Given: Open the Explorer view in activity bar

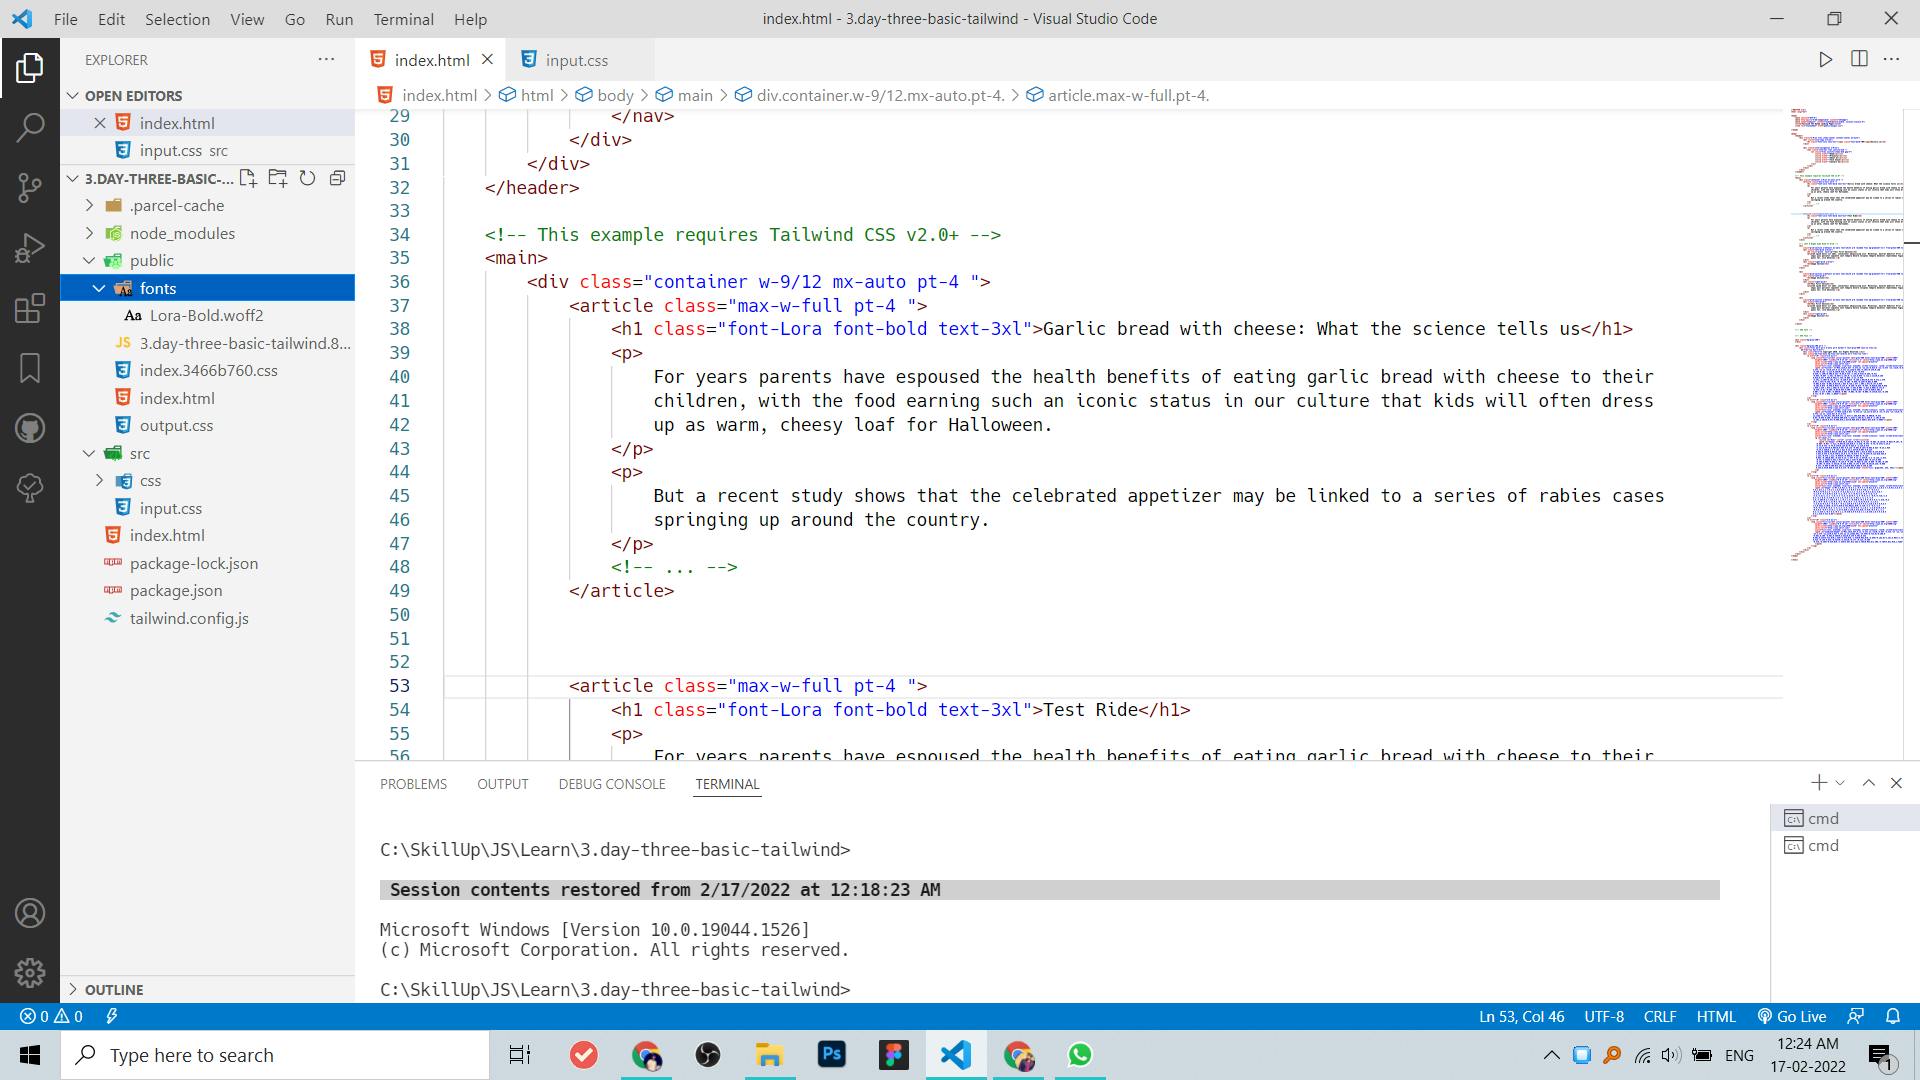Looking at the screenshot, I should pyautogui.click(x=30, y=68).
